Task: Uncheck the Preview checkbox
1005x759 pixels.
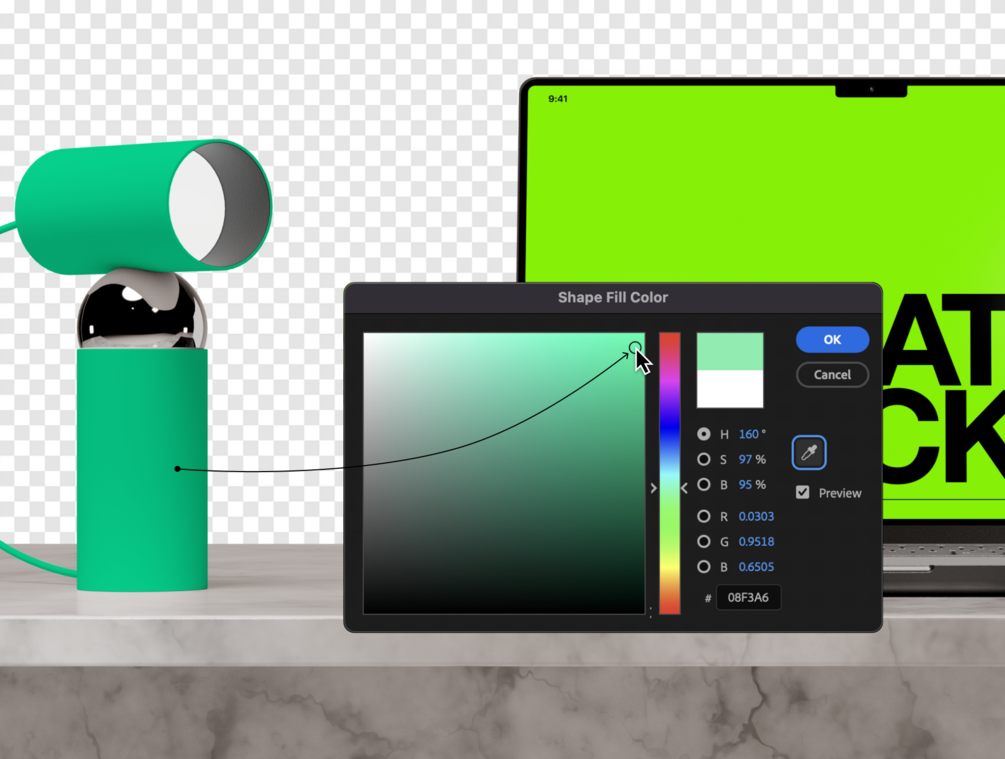Action: (x=802, y=492)
